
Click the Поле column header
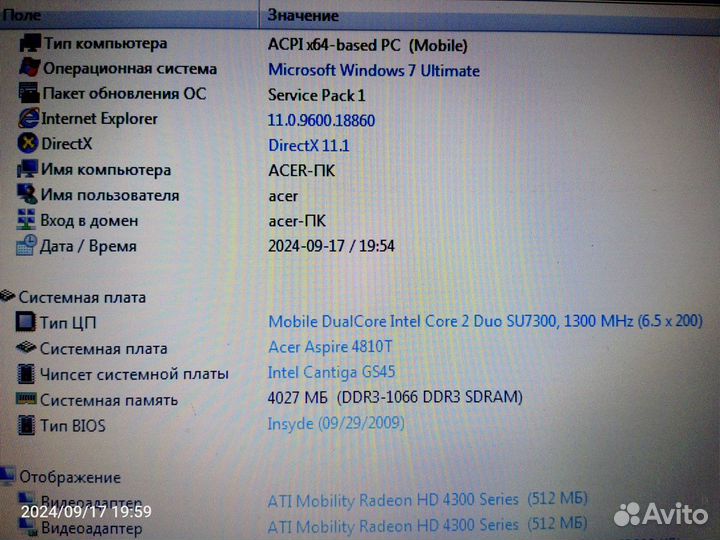click(x=129, y=15)
